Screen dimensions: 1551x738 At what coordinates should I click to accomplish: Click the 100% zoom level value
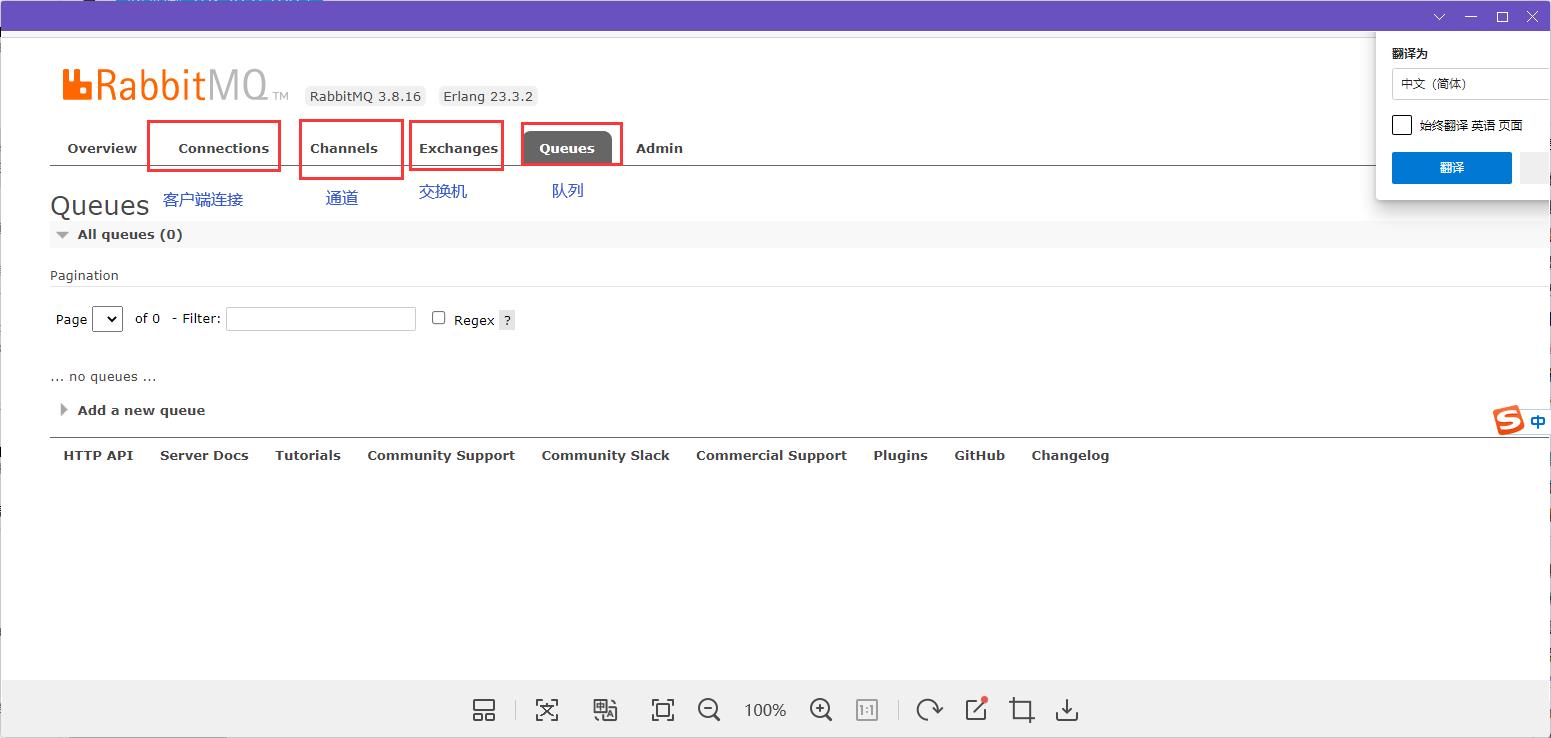[765, 710]
